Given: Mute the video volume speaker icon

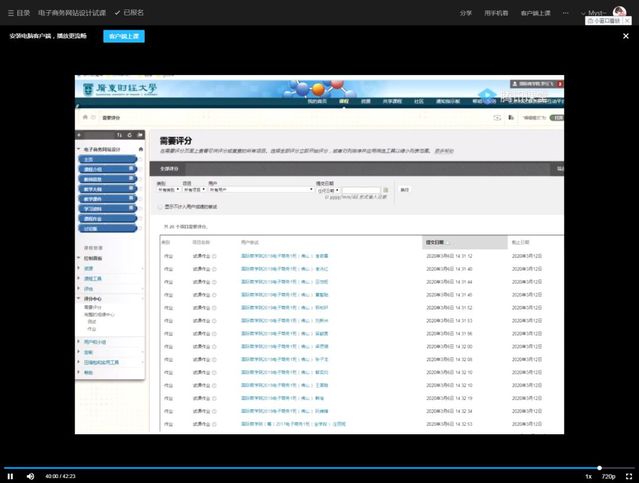Looking at the screenshot, I should tap(30, 476).
